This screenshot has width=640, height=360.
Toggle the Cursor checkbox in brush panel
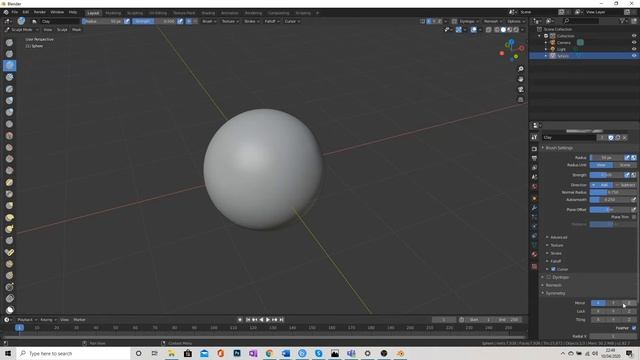pyautogui.click(x=553, y=269)
